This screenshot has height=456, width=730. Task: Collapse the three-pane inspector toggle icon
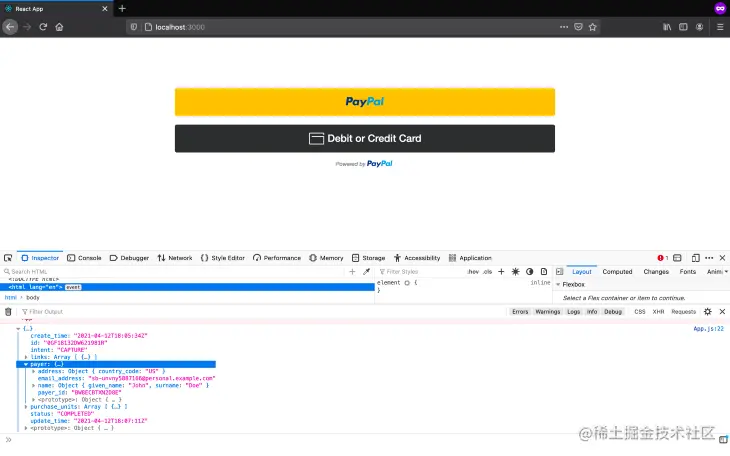pyautogui.click(x=560, y=272)
